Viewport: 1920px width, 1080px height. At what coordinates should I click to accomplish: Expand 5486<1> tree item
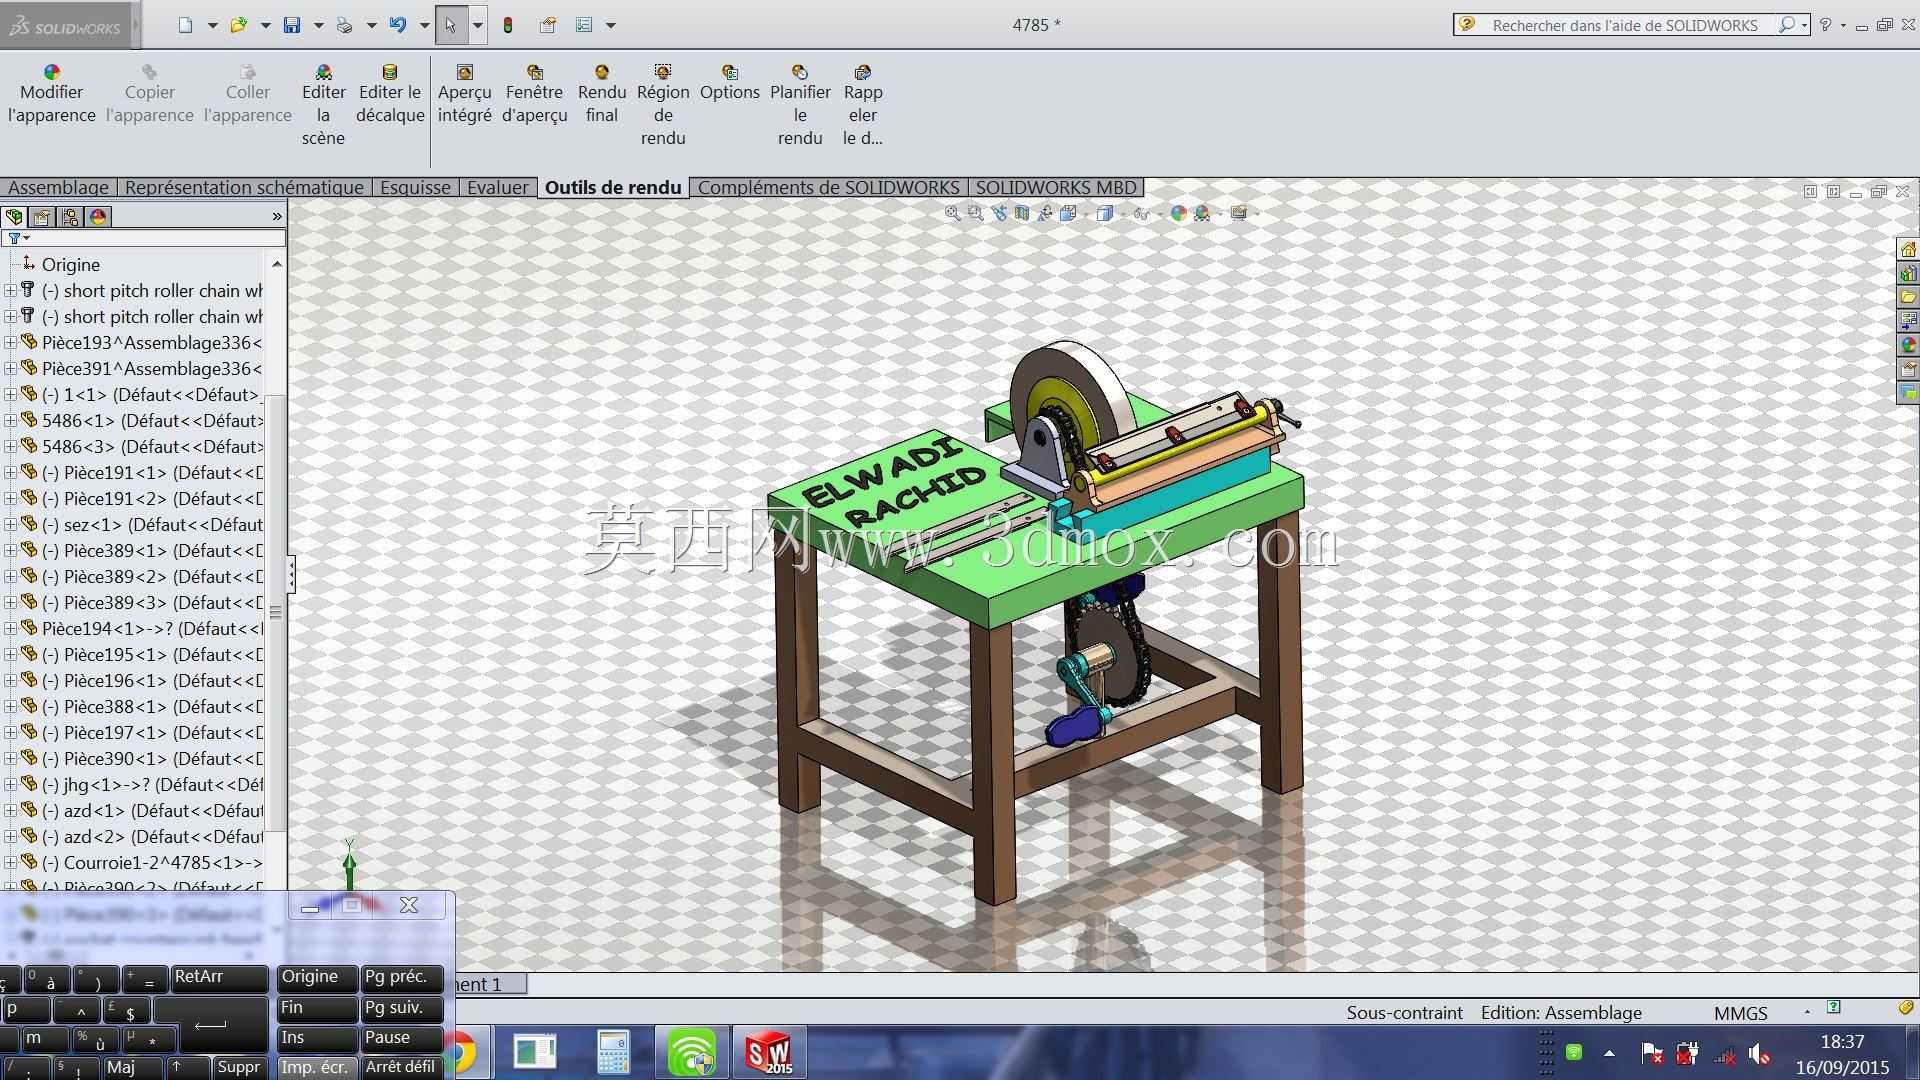point(10,420)
